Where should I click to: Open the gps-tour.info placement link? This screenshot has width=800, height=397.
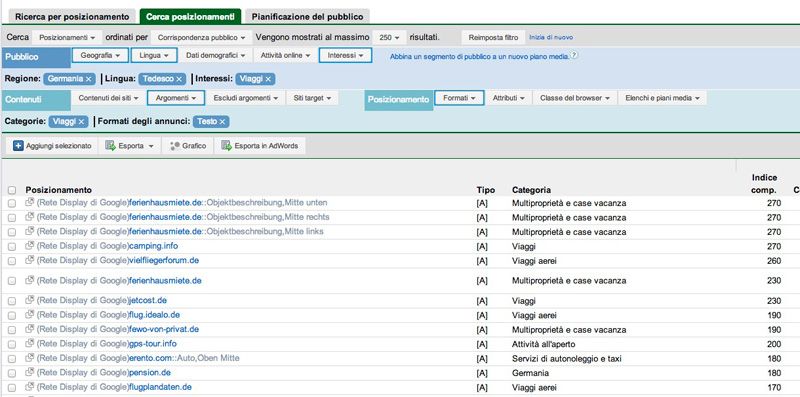[153, 343]
